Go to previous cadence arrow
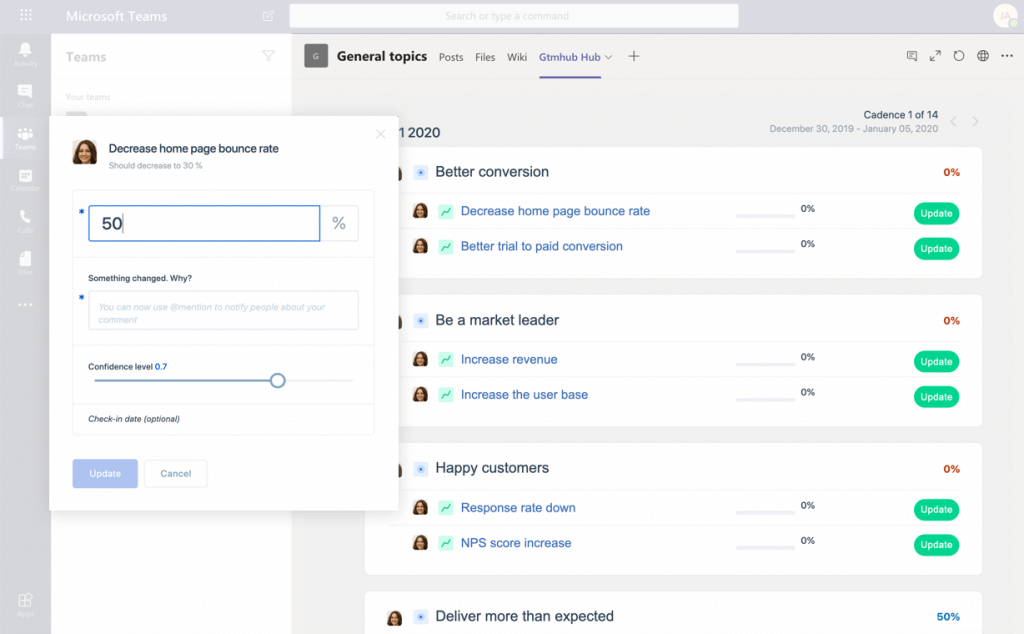Viewport: 1024px width, 634px height. pyautogui.click(x=953, y=121)
